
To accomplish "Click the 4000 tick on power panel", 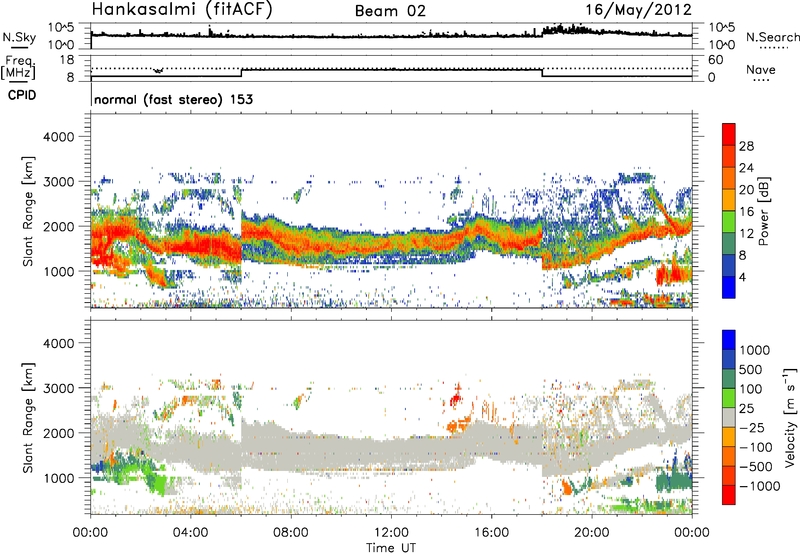I will [x=59, y=137].
